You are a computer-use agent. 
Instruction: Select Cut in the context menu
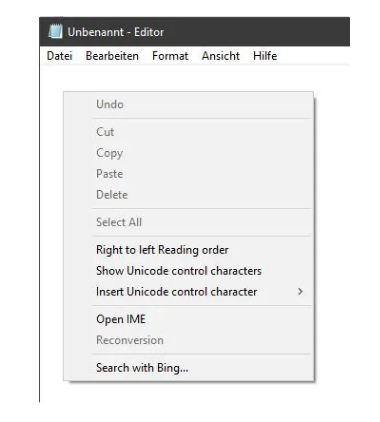pos(188,132)
